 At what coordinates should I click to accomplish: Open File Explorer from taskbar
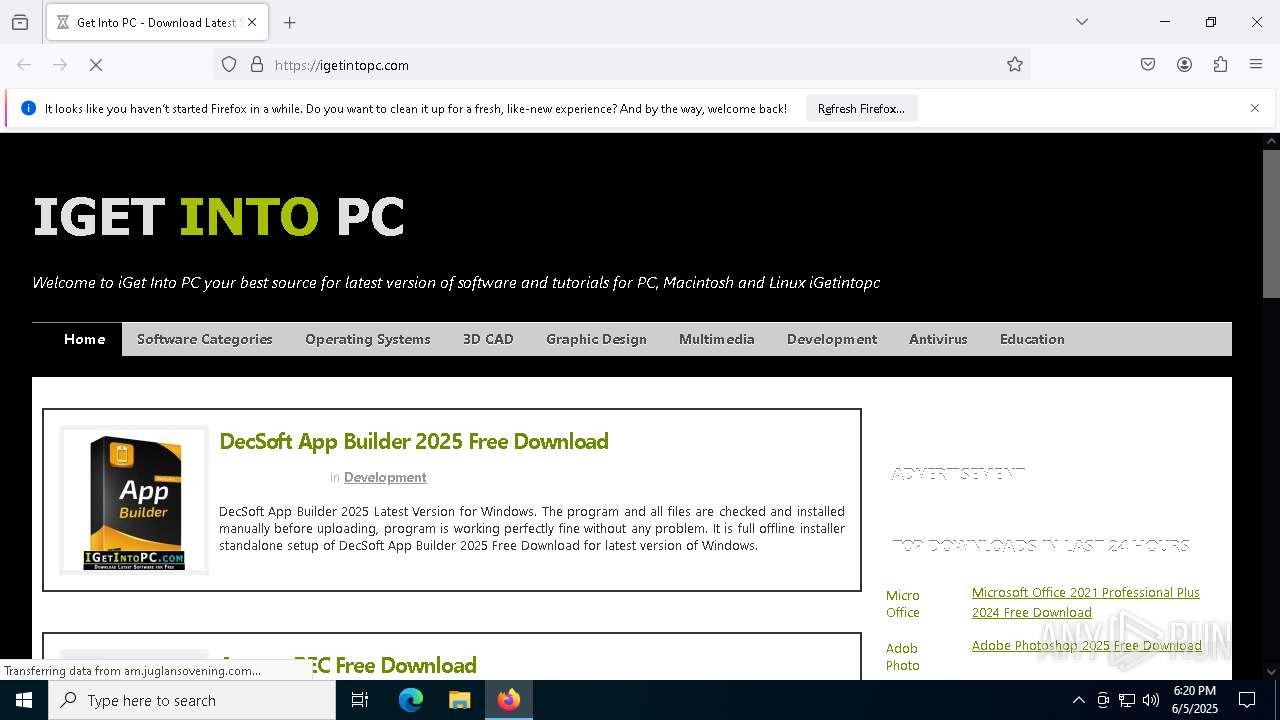(459, 700)
